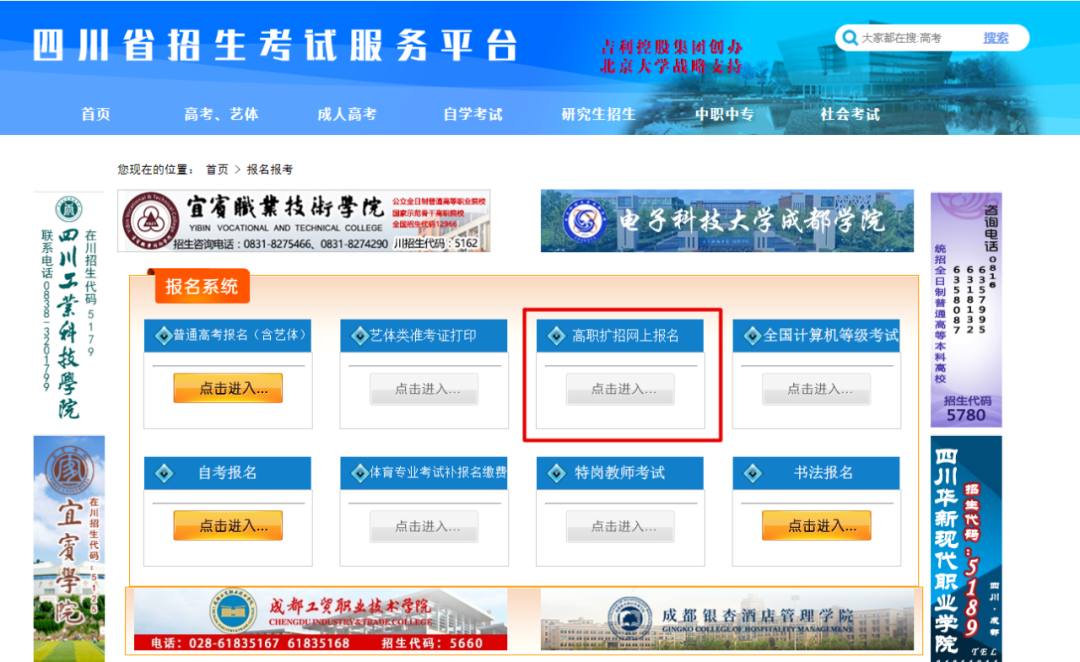Open 书法报名 via its 点击进入 button
The image size is (1080, 662).
click(816, 525)
